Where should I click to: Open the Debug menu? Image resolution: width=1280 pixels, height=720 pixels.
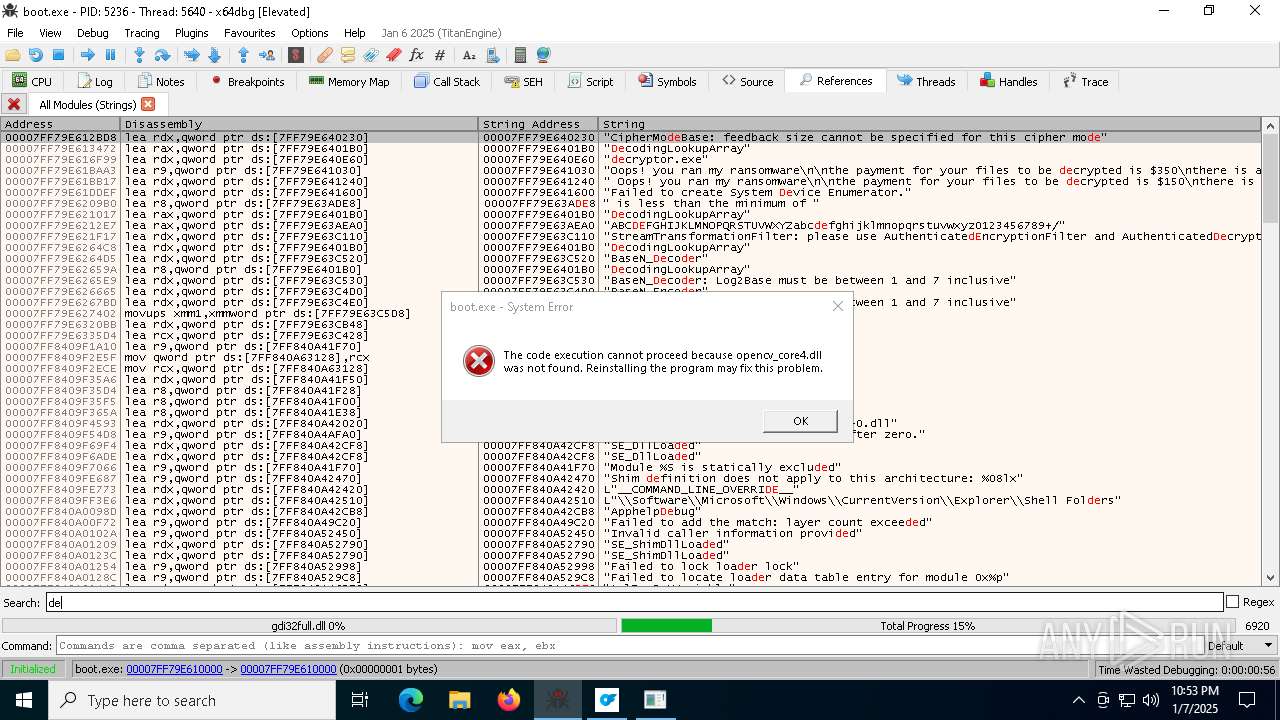pyautogui.click(x=93, y=33)
